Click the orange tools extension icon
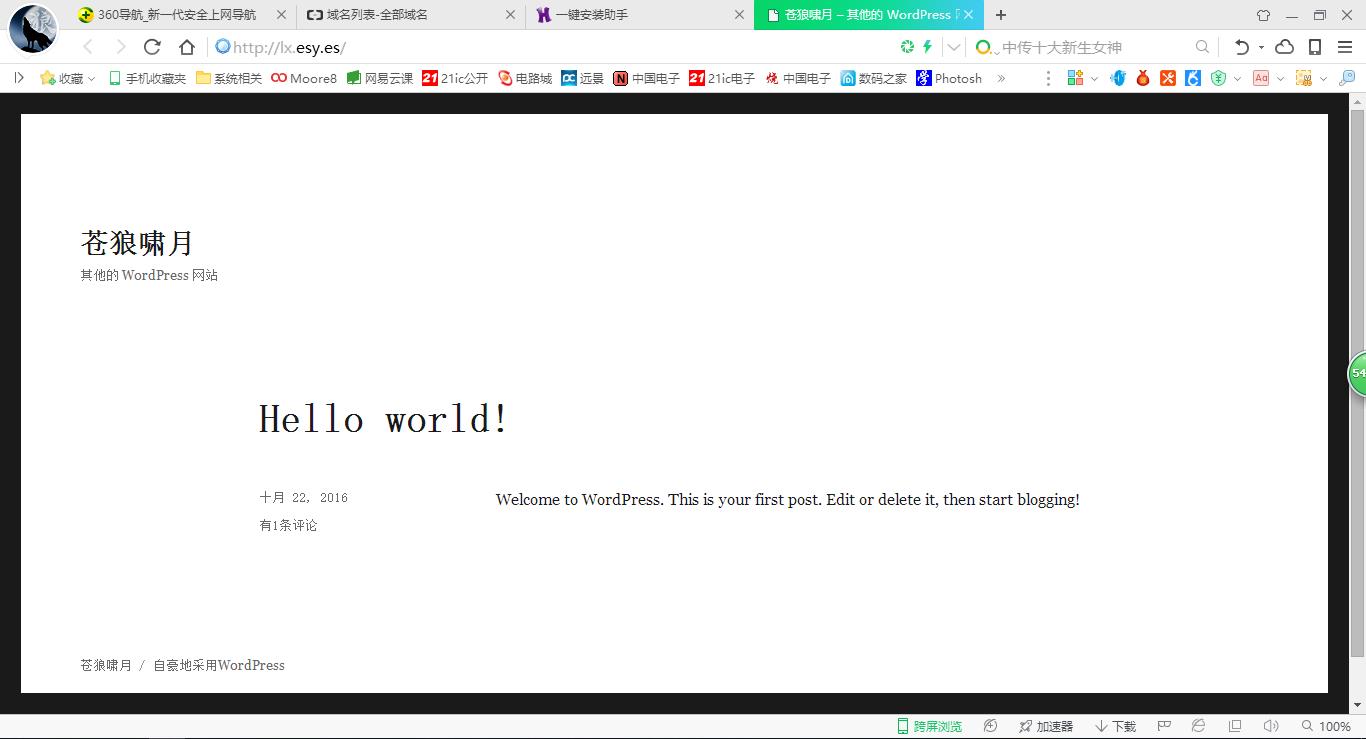1366x739 pixels. point(1168,78)
